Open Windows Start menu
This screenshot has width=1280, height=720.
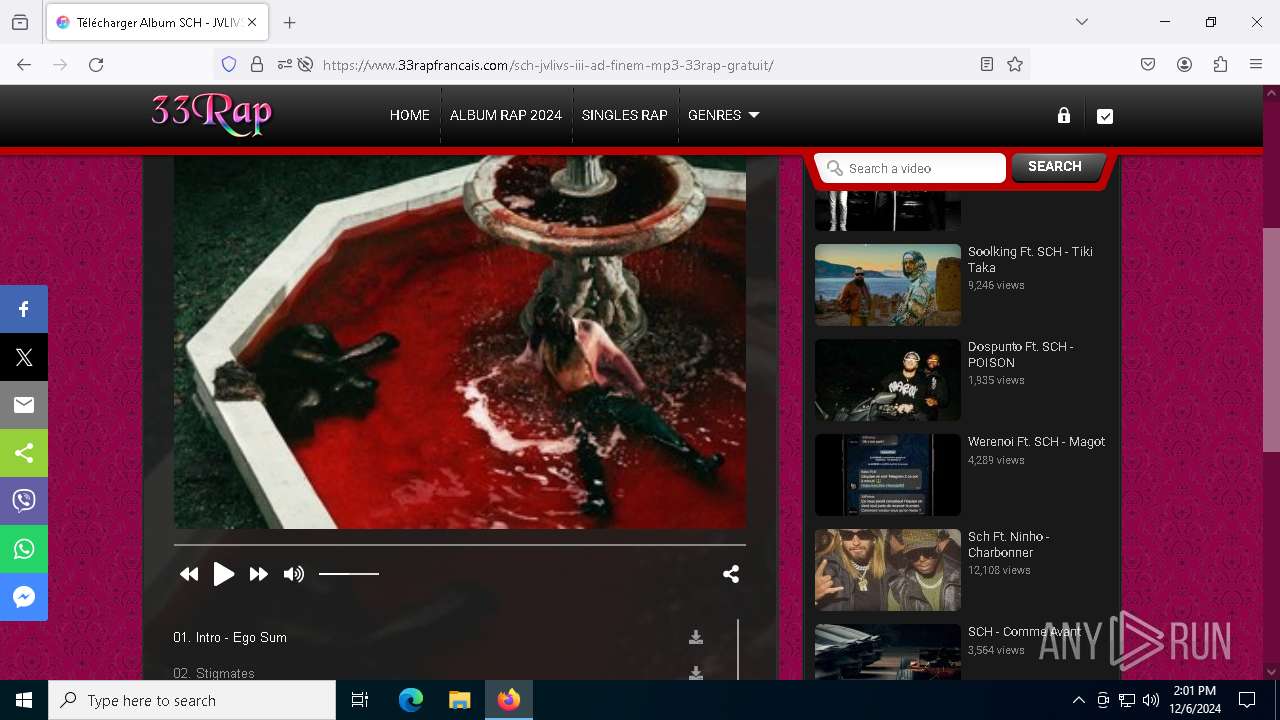24,700
